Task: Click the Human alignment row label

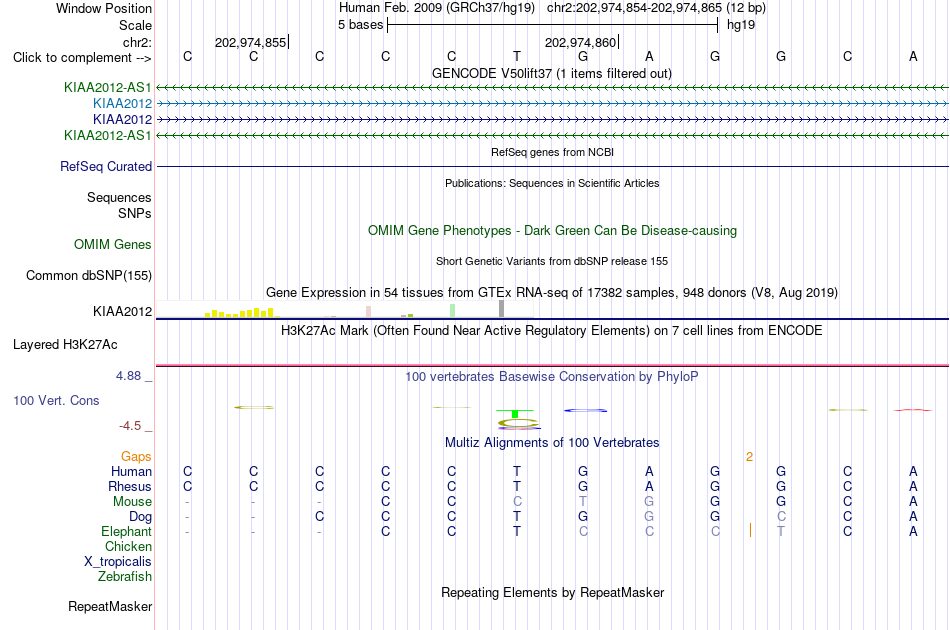Action: tap(131, 471)
